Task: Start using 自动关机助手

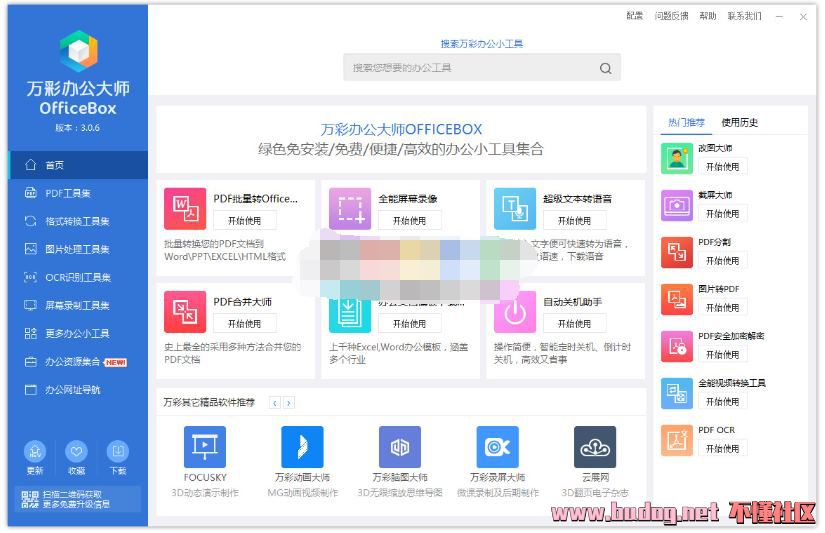Action: [575, 324]
